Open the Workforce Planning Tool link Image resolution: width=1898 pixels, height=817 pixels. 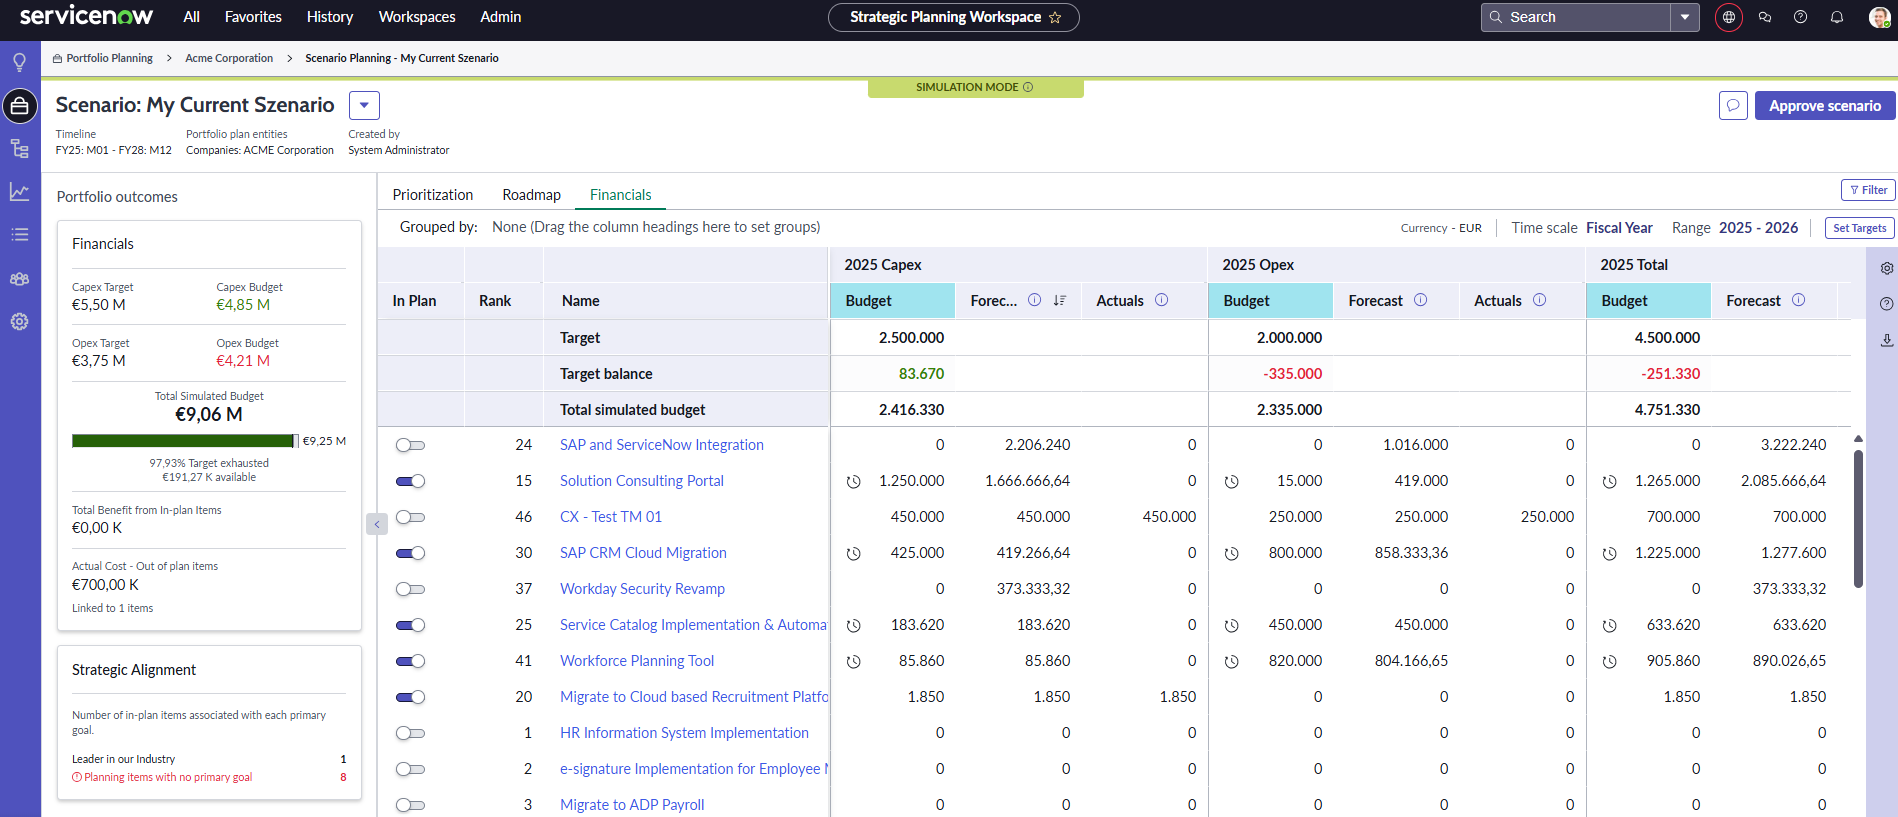click(637, 661)
